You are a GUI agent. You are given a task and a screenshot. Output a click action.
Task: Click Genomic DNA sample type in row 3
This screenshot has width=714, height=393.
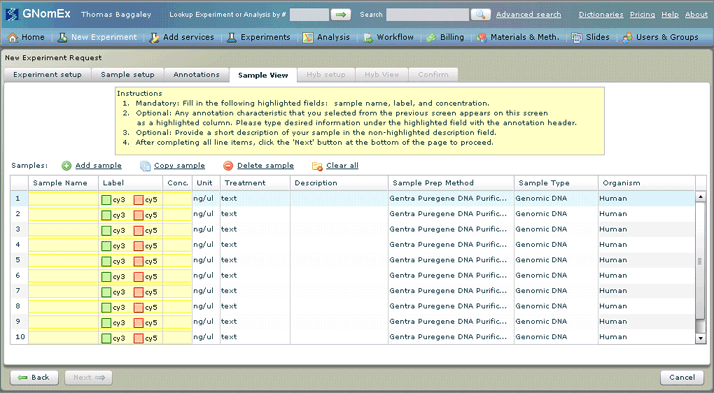pyautogui.click(x=556, y=229)
